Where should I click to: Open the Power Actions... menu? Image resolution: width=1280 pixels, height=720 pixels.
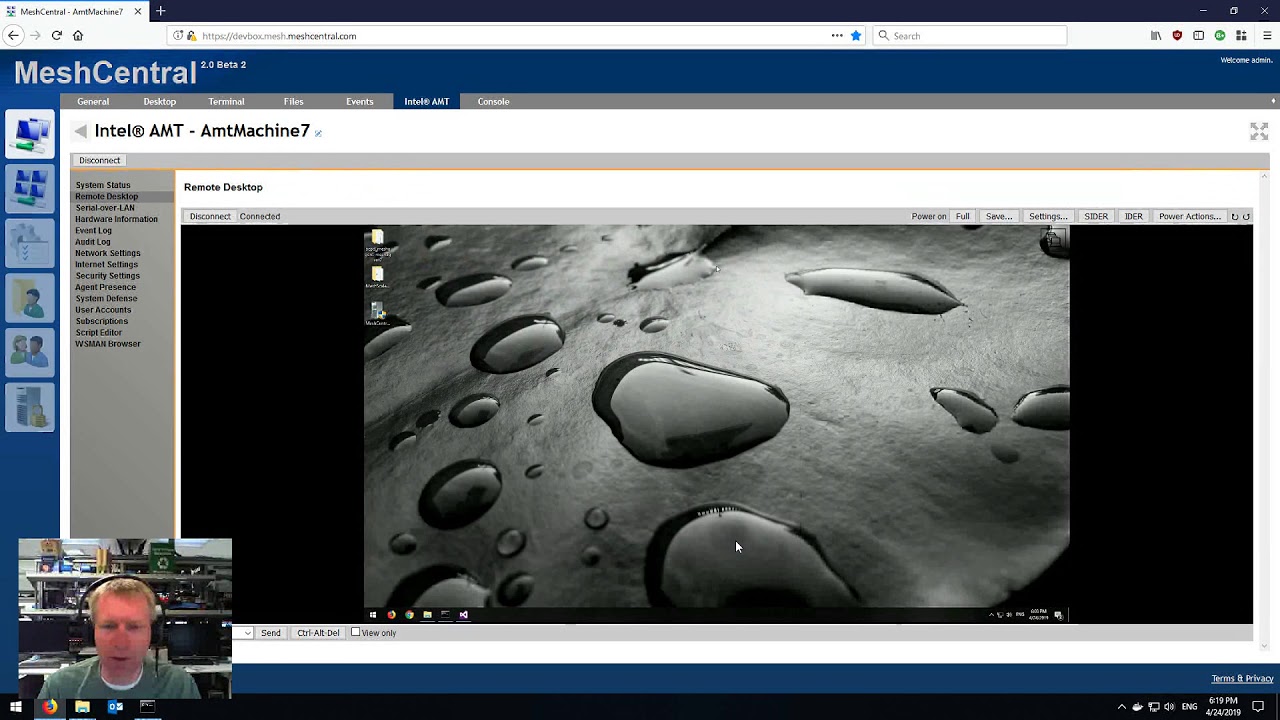click(1189, 216)
